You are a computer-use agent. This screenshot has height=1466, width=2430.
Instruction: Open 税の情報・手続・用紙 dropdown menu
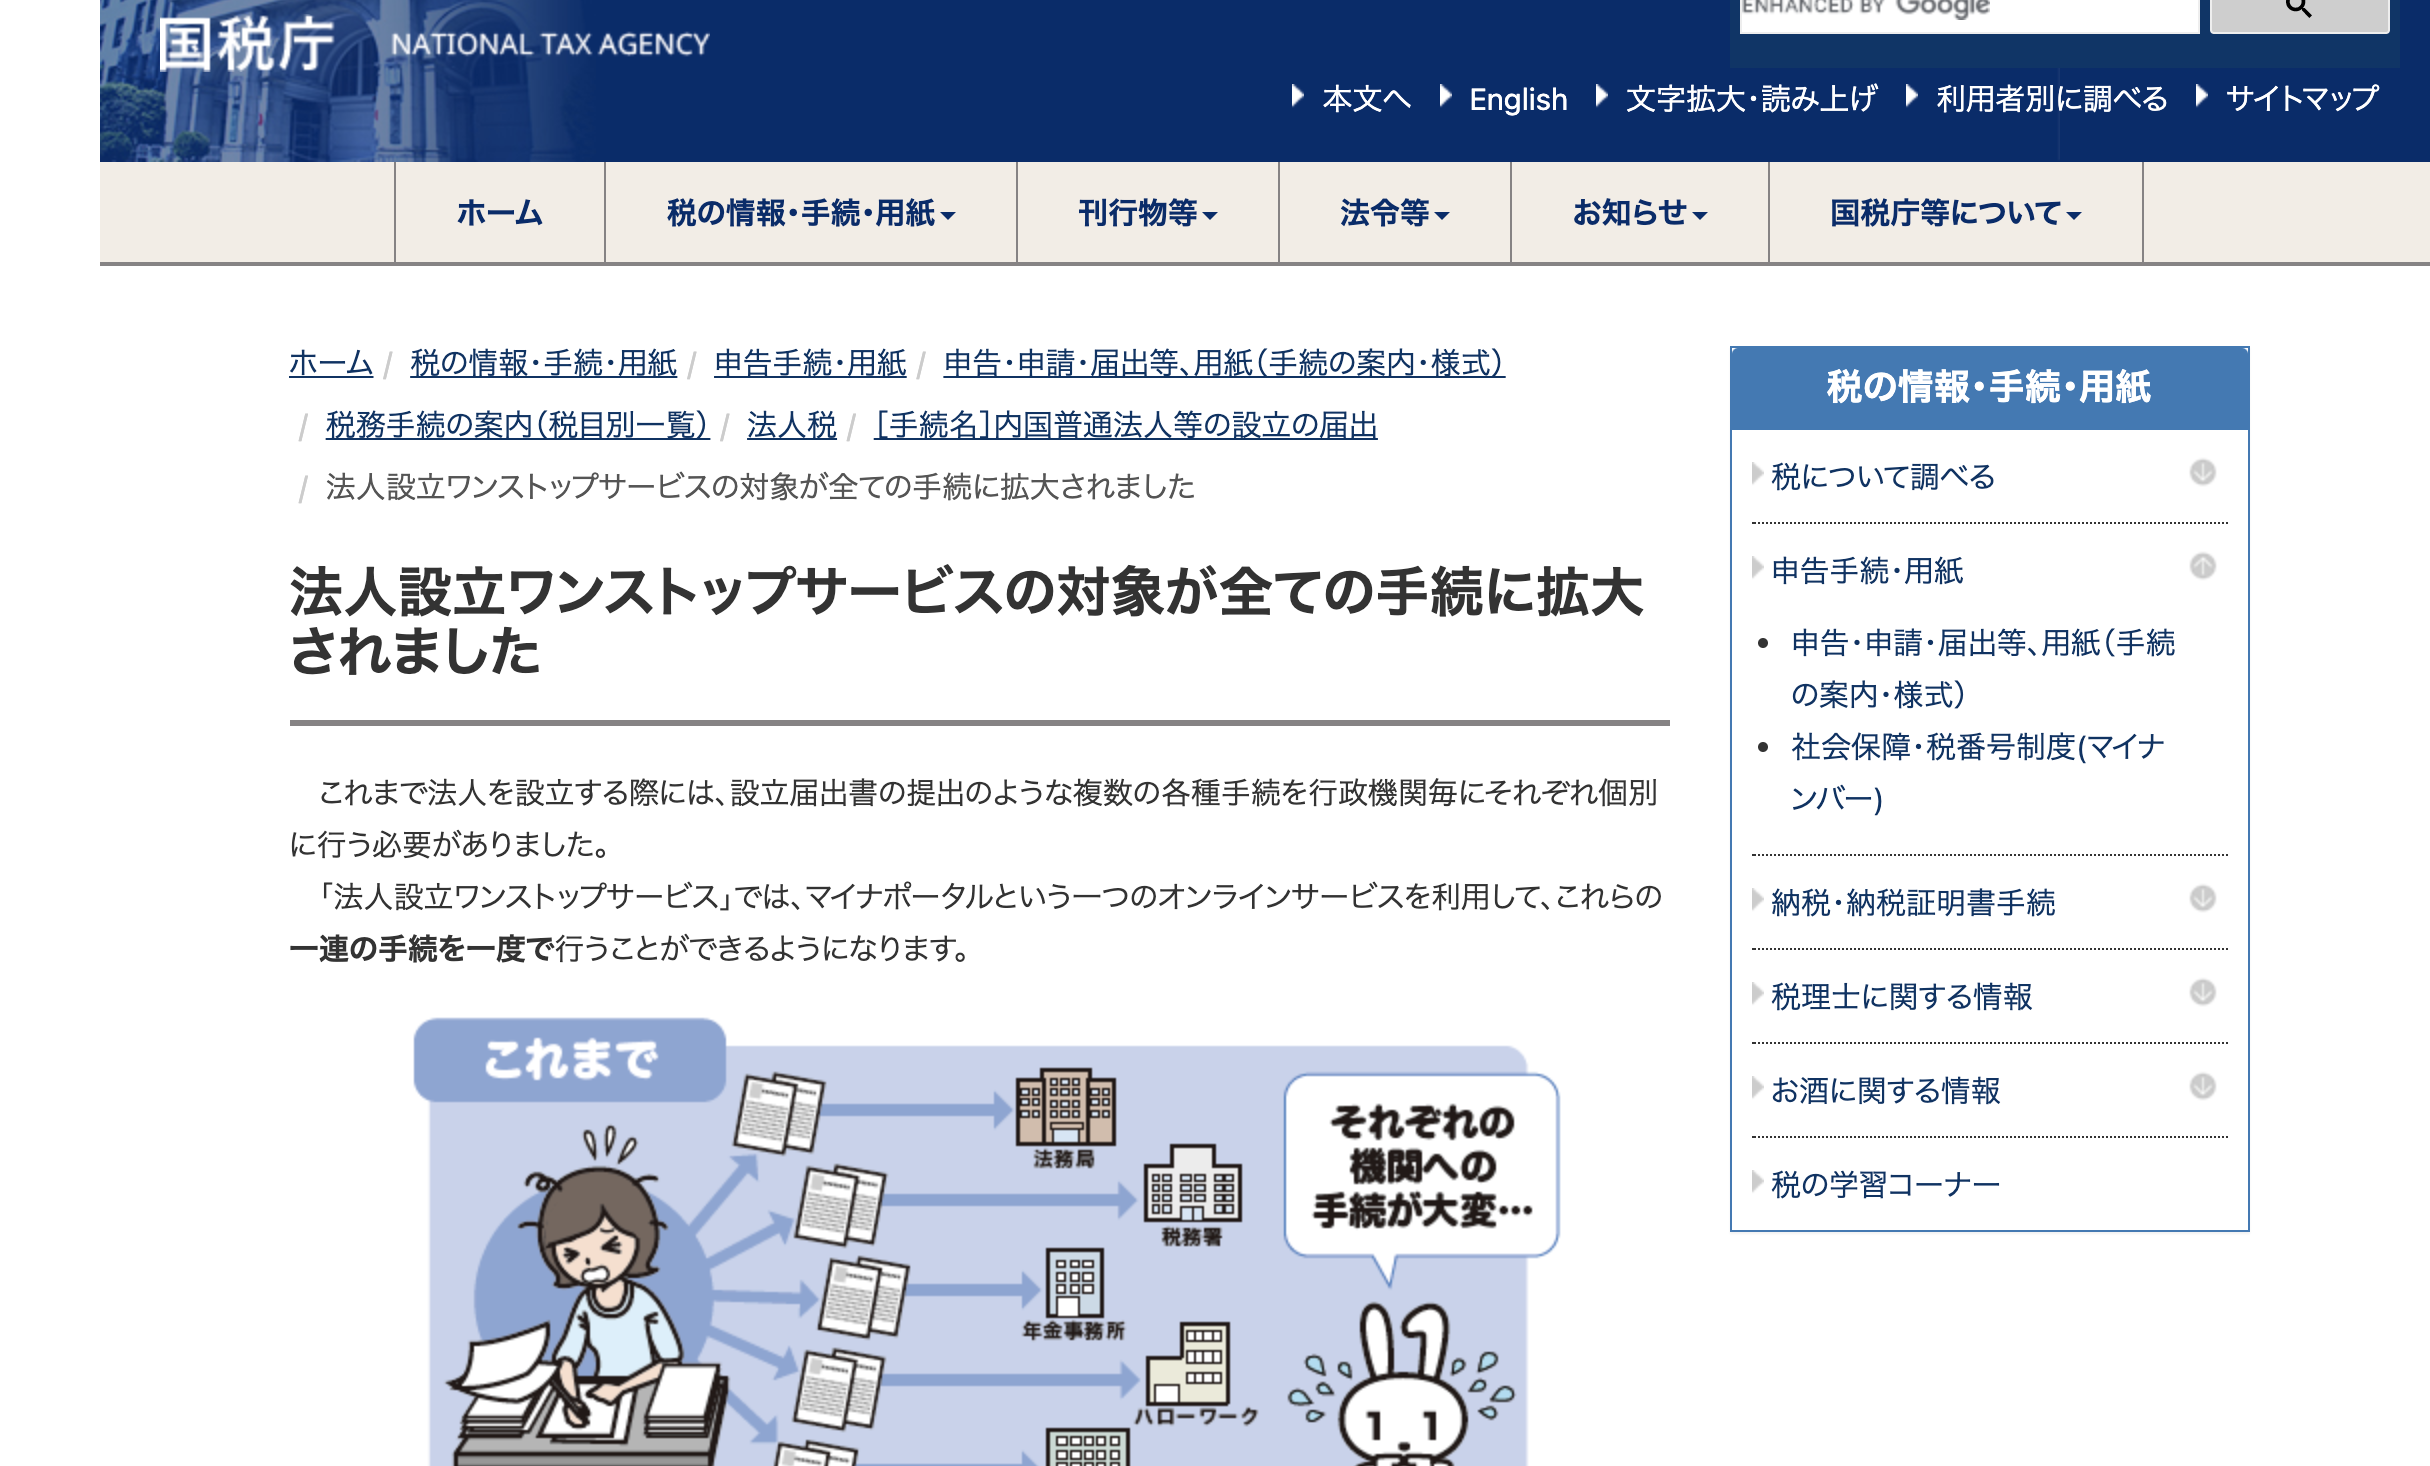coord(810,213)
